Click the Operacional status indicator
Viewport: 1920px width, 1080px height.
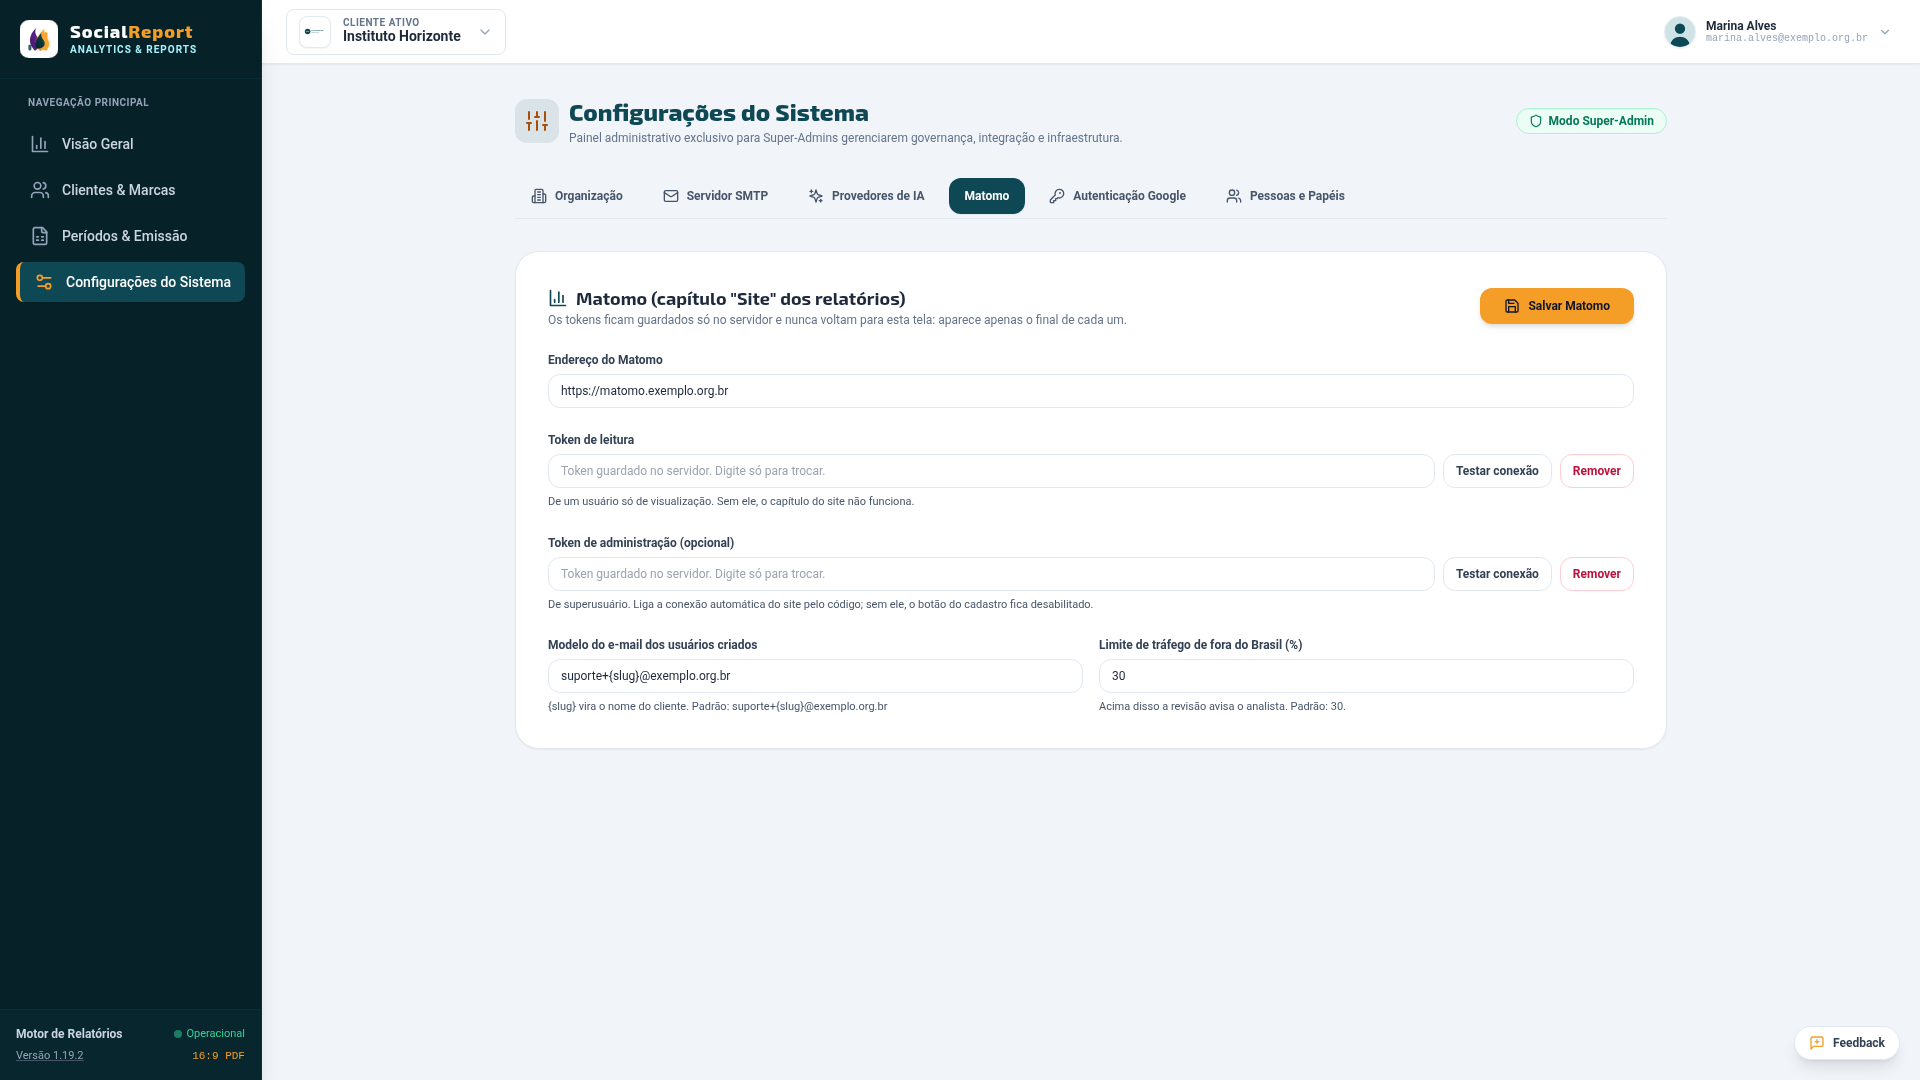tap(209, 1034)
